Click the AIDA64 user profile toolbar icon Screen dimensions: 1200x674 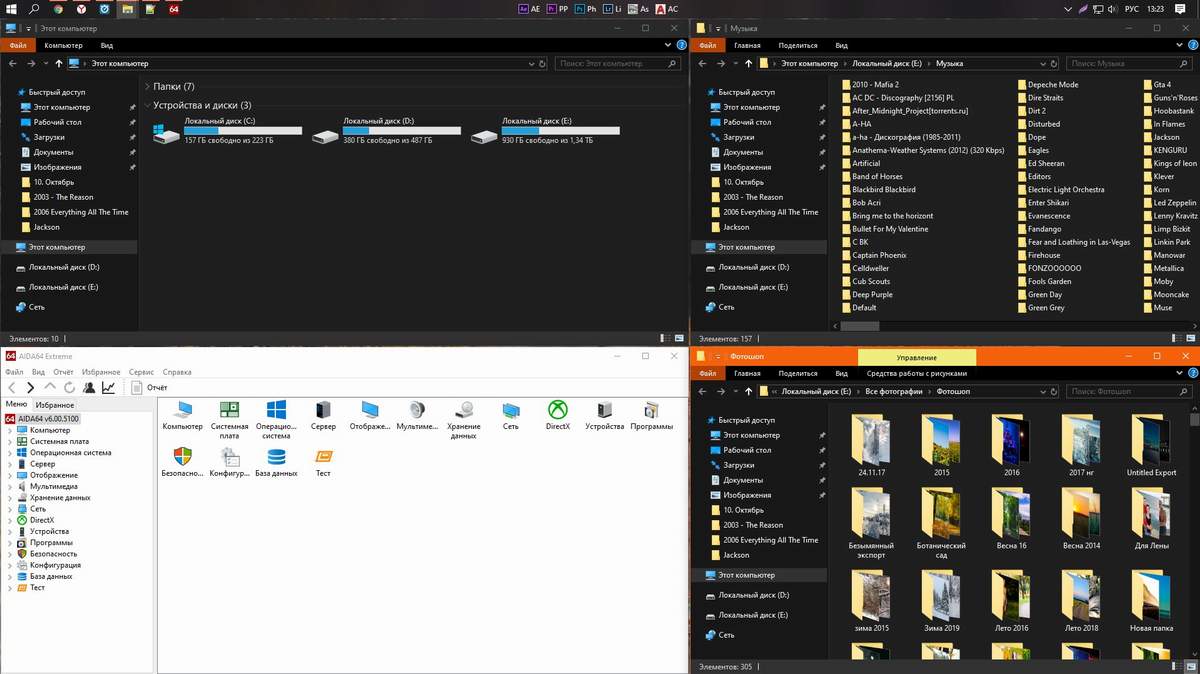(x=89, y=387)
